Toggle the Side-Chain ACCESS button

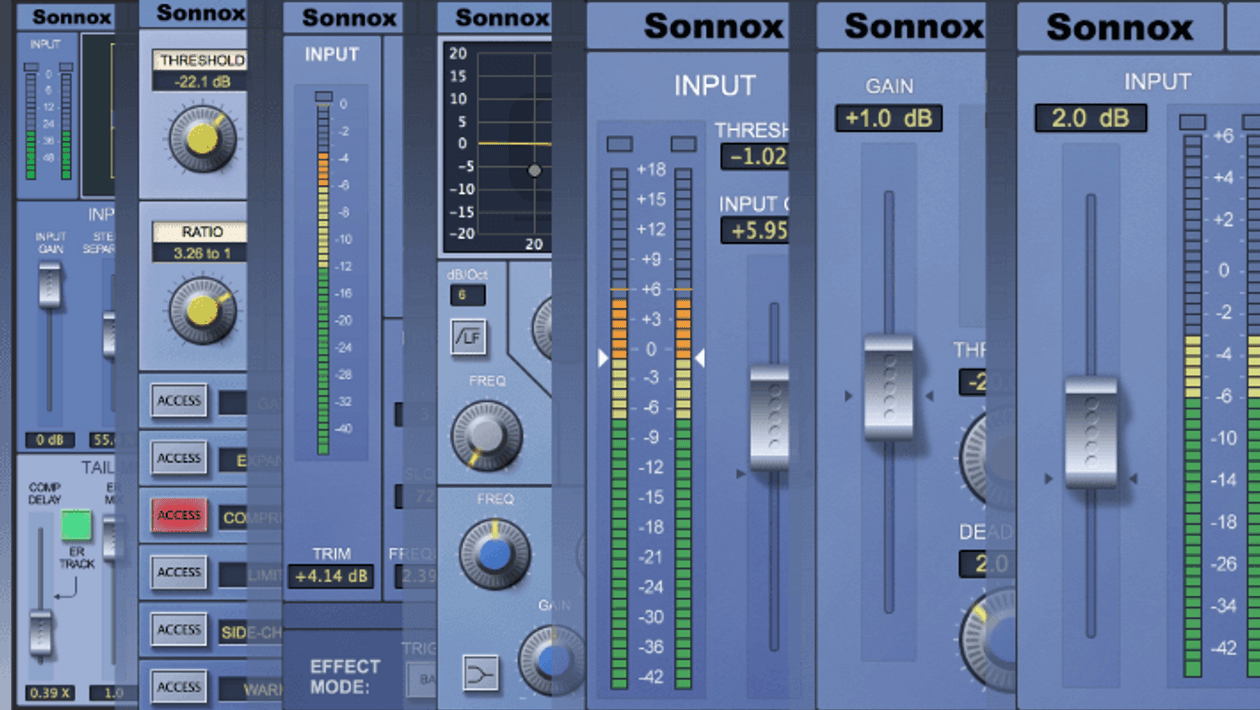[x=179, y=629]
